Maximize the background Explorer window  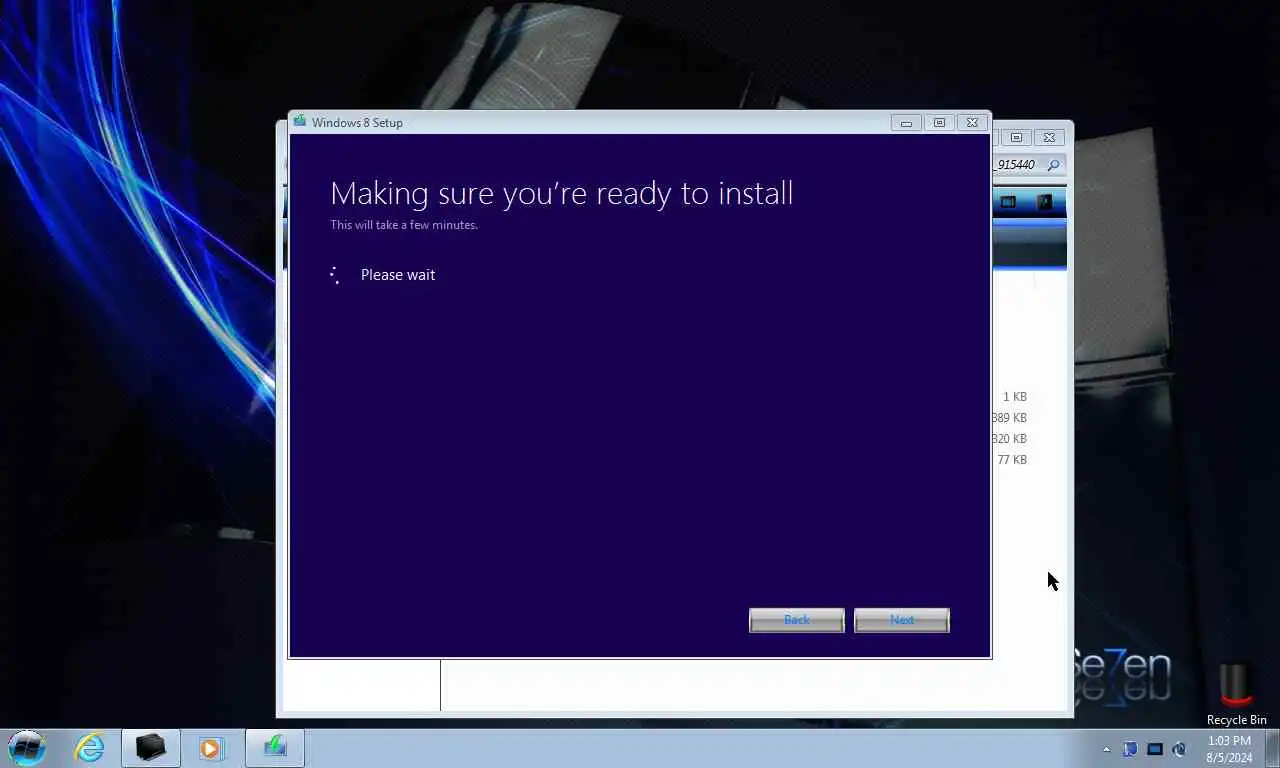[1016, 137]
